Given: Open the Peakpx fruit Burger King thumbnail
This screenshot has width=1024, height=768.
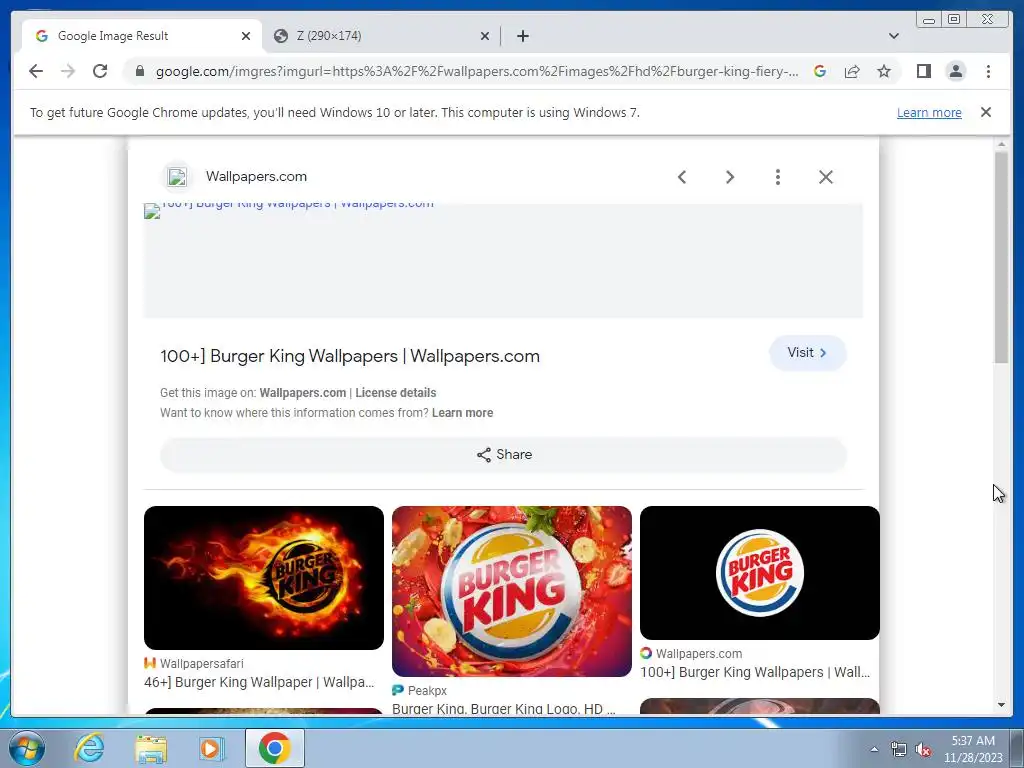Looking at the screenshot, I should coord(512,591).
